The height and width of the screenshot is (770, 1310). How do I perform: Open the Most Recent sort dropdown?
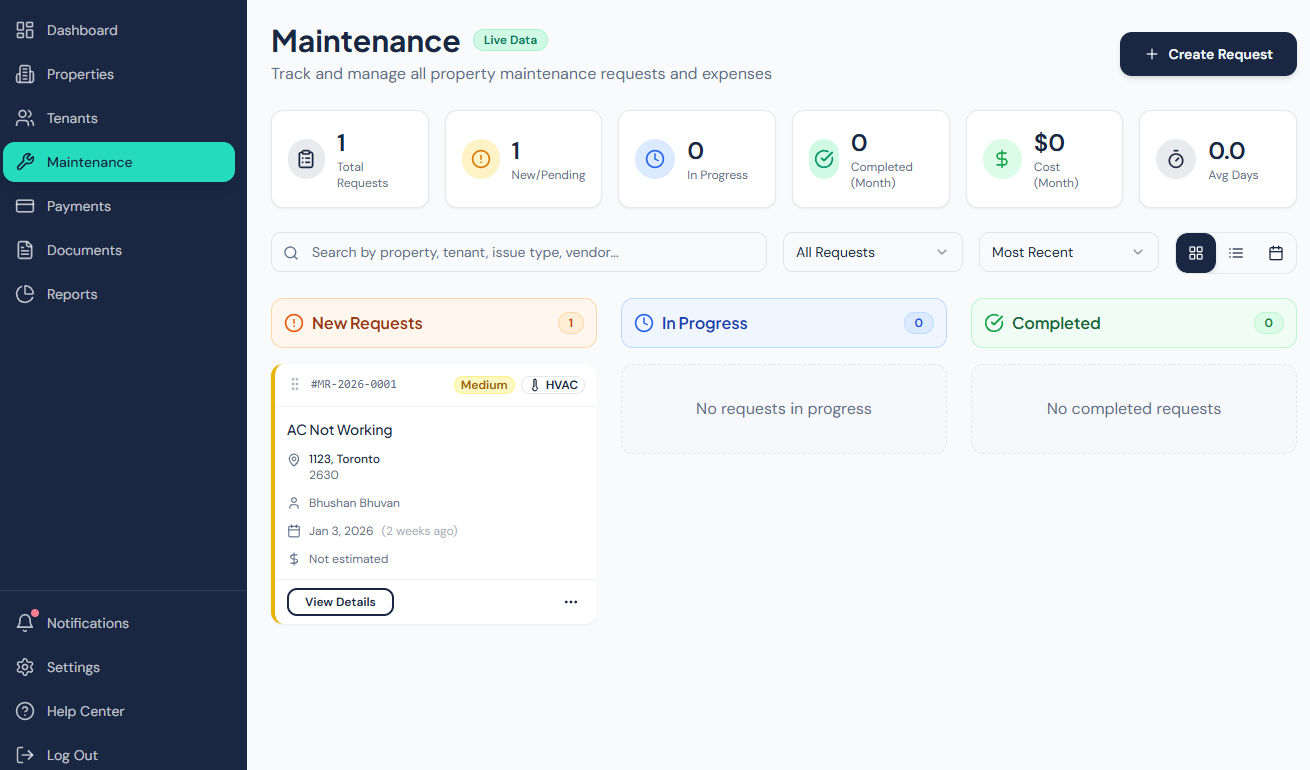[x=1067, y=252]
